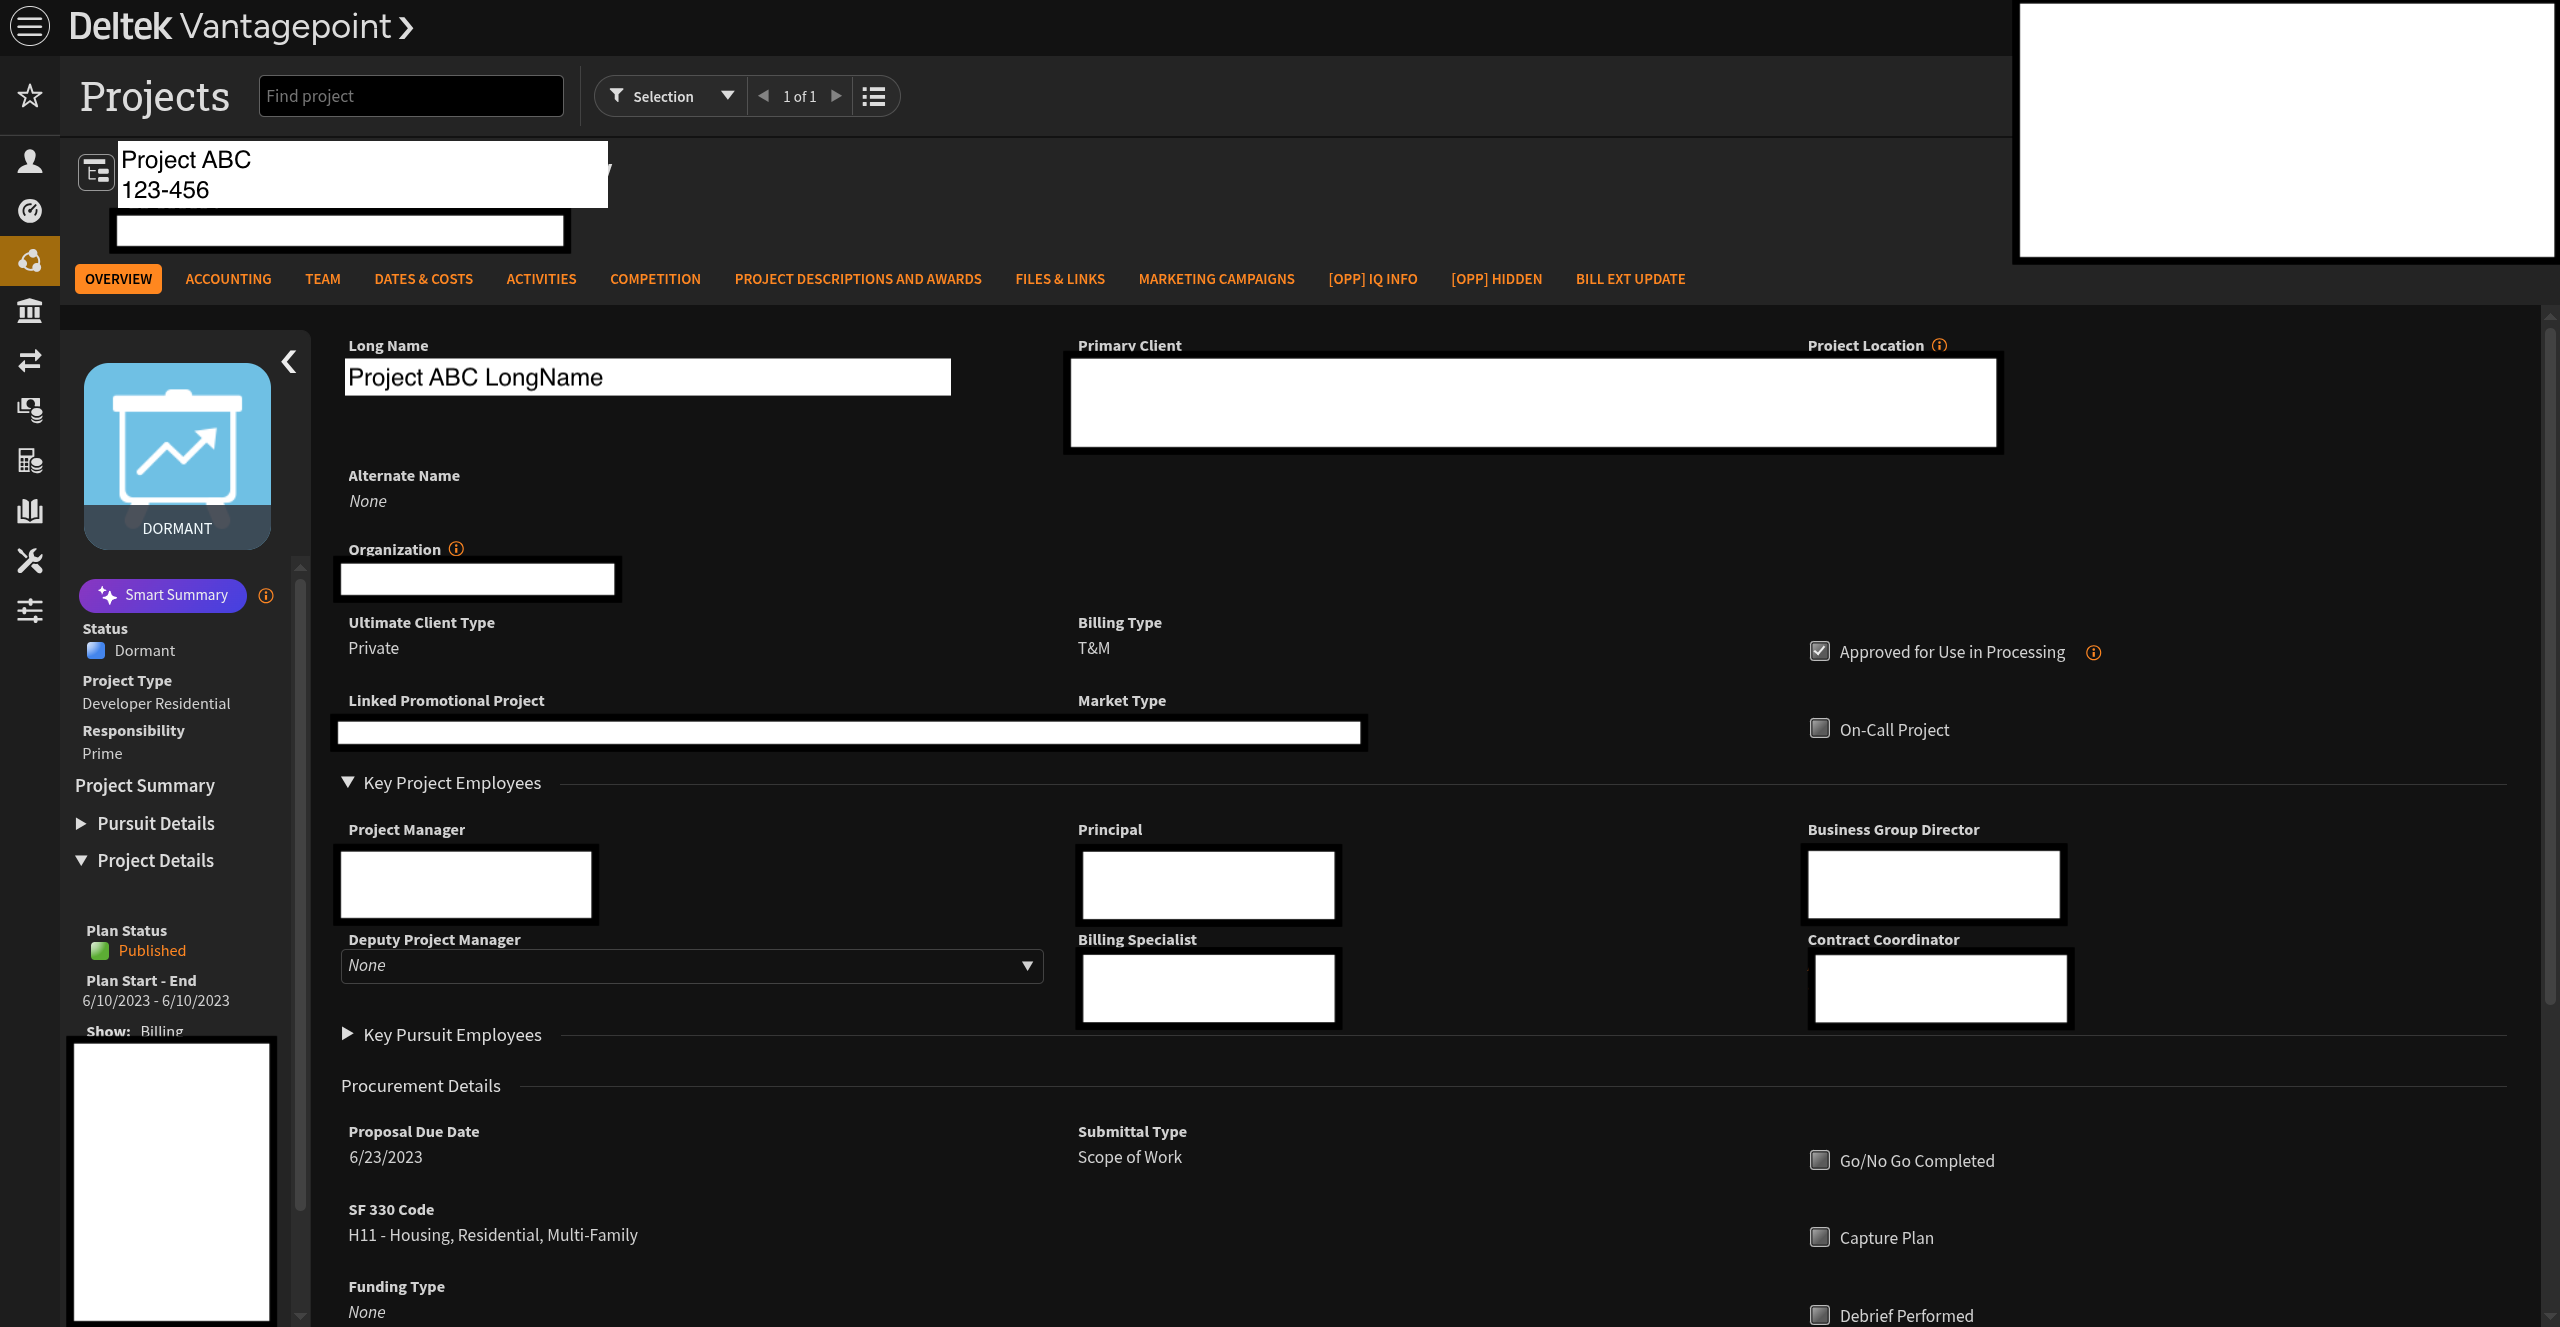Screen dimensions: 2560x1327
Task: Open the wrench and tools utilities icon
Action: click(30, 561)
